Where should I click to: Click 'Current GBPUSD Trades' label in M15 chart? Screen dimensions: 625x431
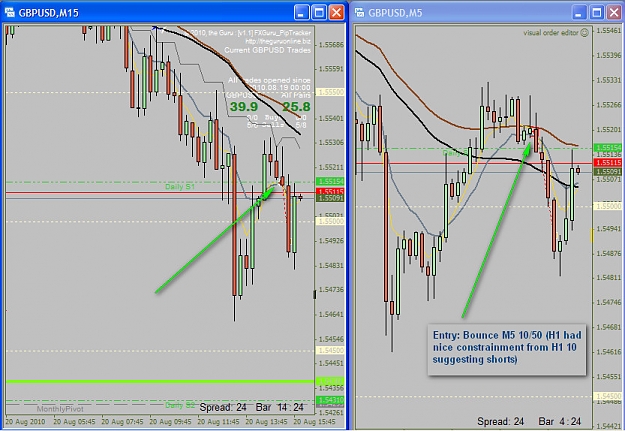click(267, 50)
